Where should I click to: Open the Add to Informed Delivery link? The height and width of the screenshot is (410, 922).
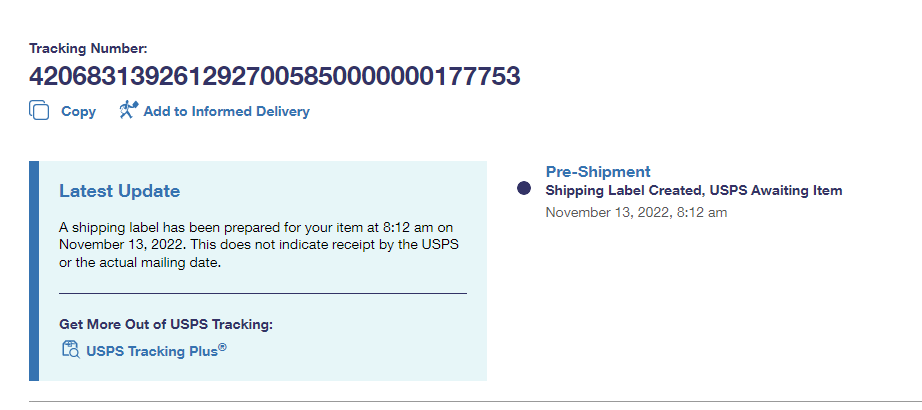[226, 112]
